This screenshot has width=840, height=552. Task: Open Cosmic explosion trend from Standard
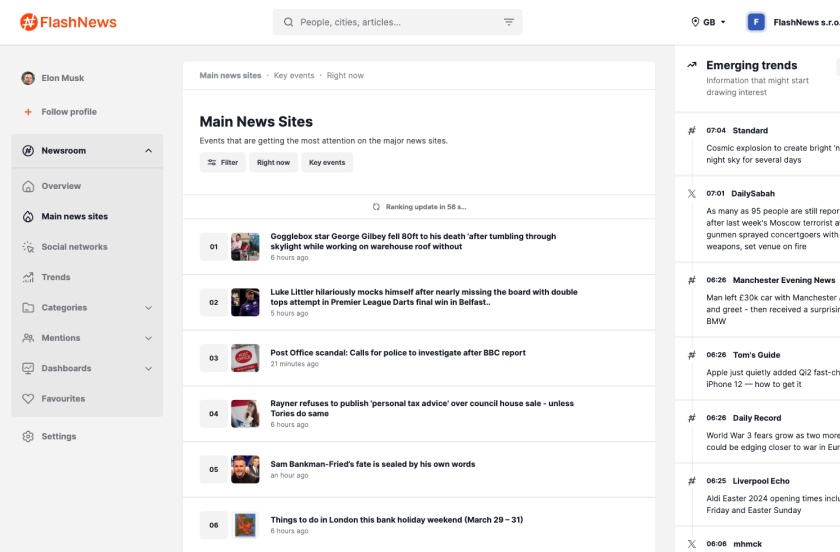[772, 154]
